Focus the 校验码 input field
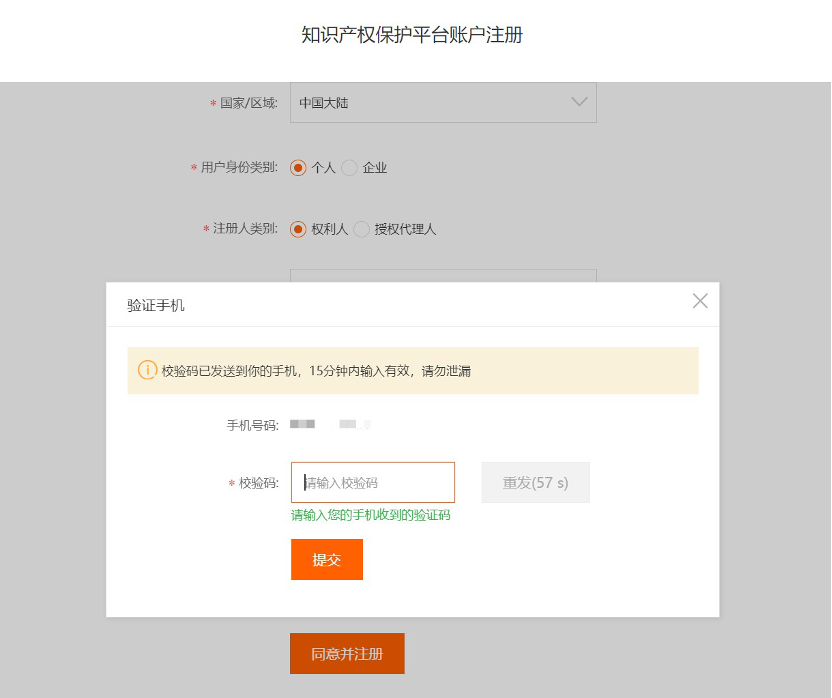This screenshot has width=832, height=698. (372, 482)
